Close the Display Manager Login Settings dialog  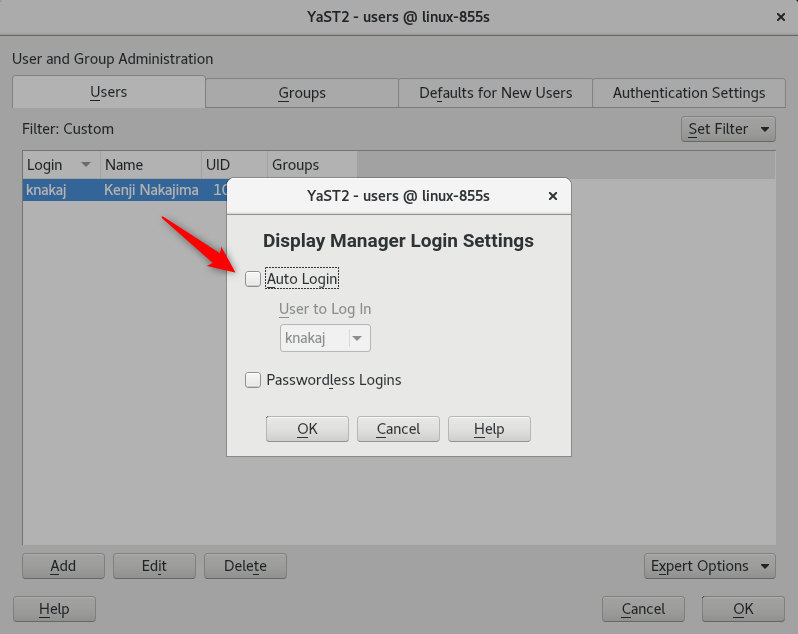[x=553, y=196]
